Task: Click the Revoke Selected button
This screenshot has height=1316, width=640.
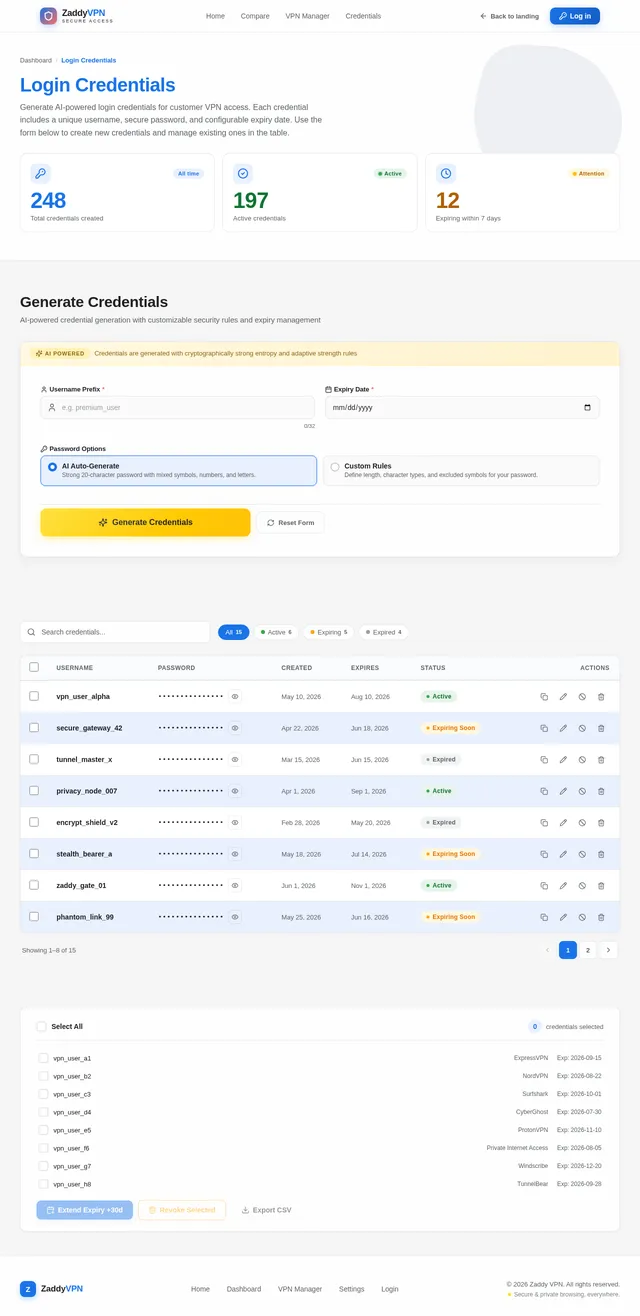Action: tap(182, 1210)
